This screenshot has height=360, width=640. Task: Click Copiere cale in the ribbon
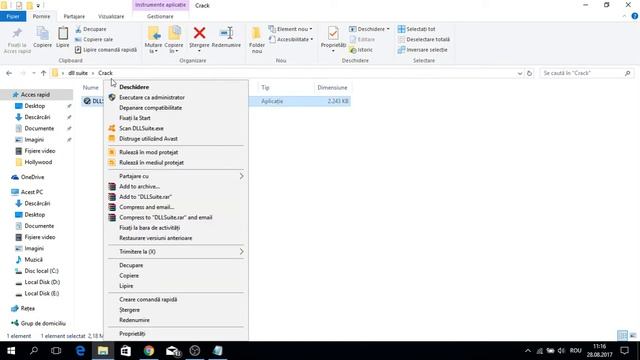(x=94, y=39)
